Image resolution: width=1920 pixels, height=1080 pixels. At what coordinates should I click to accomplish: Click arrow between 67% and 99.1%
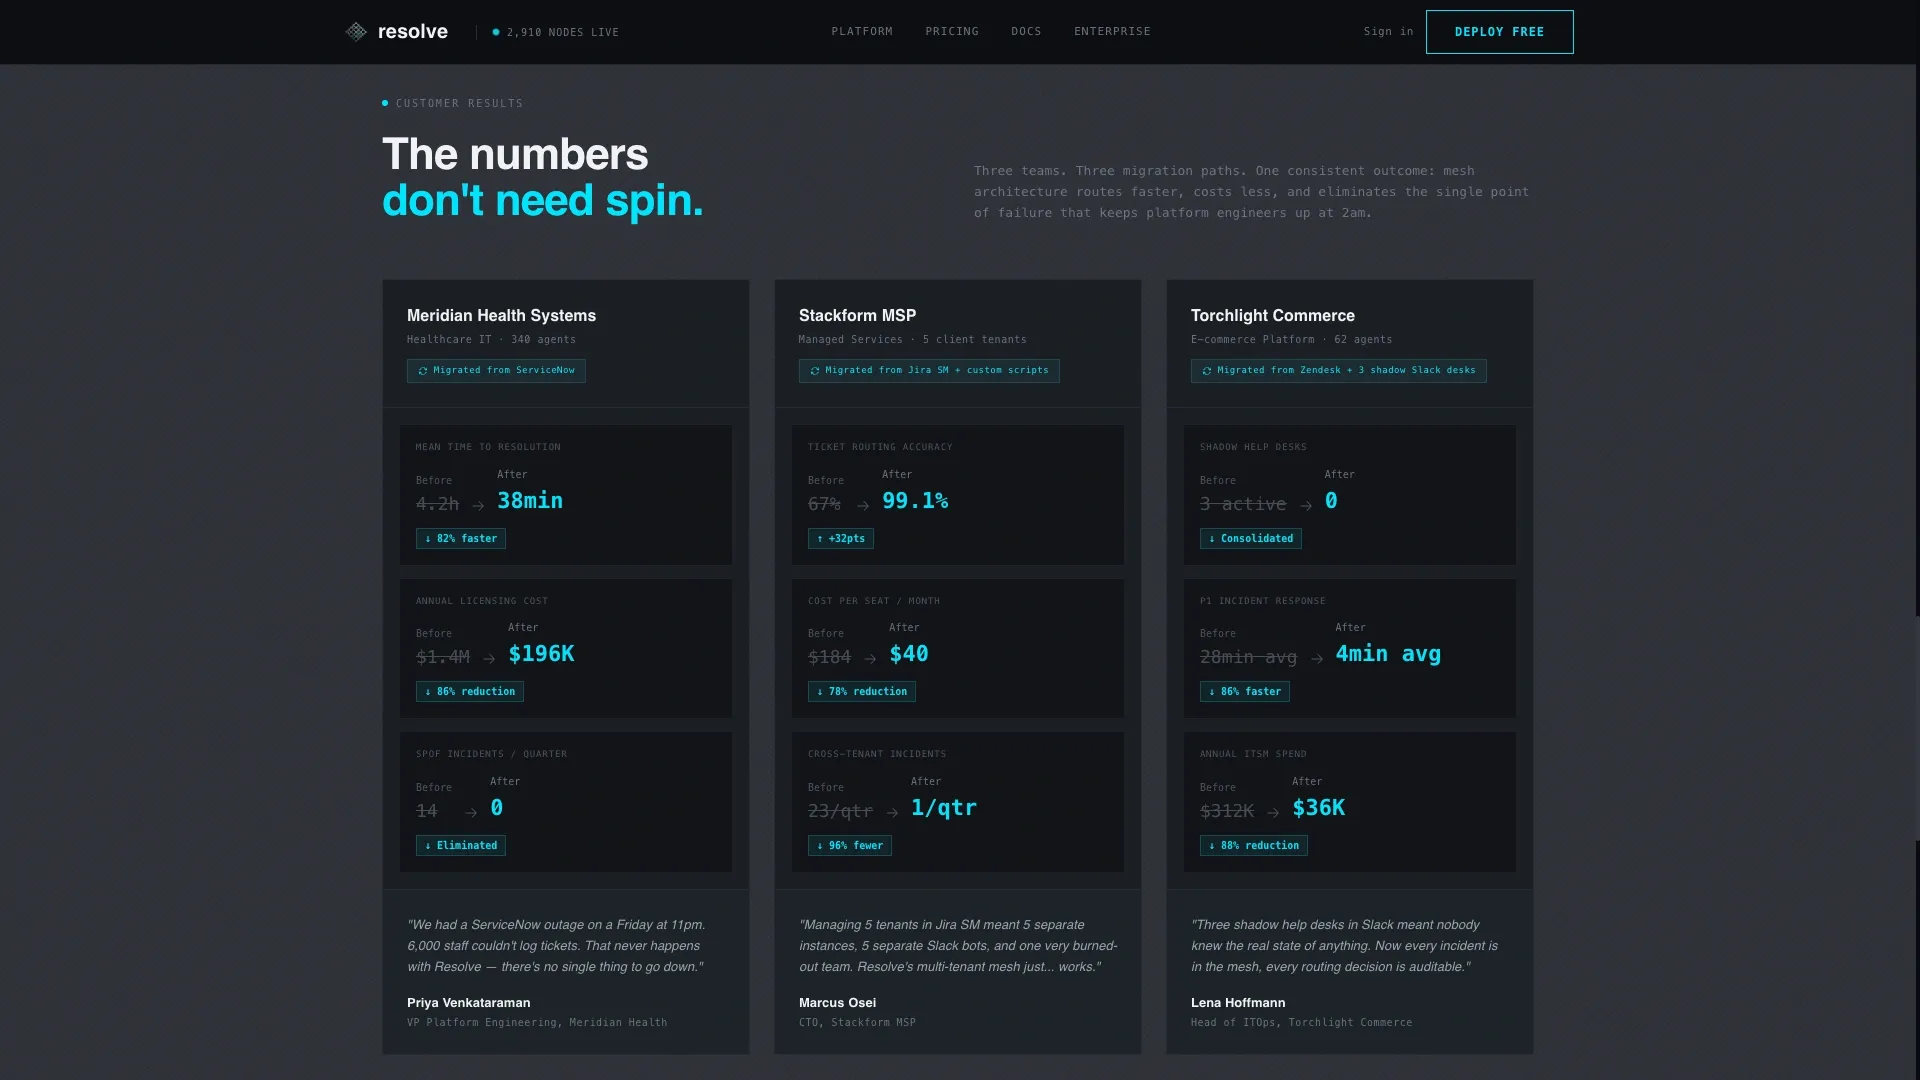[x=863, y=506]
